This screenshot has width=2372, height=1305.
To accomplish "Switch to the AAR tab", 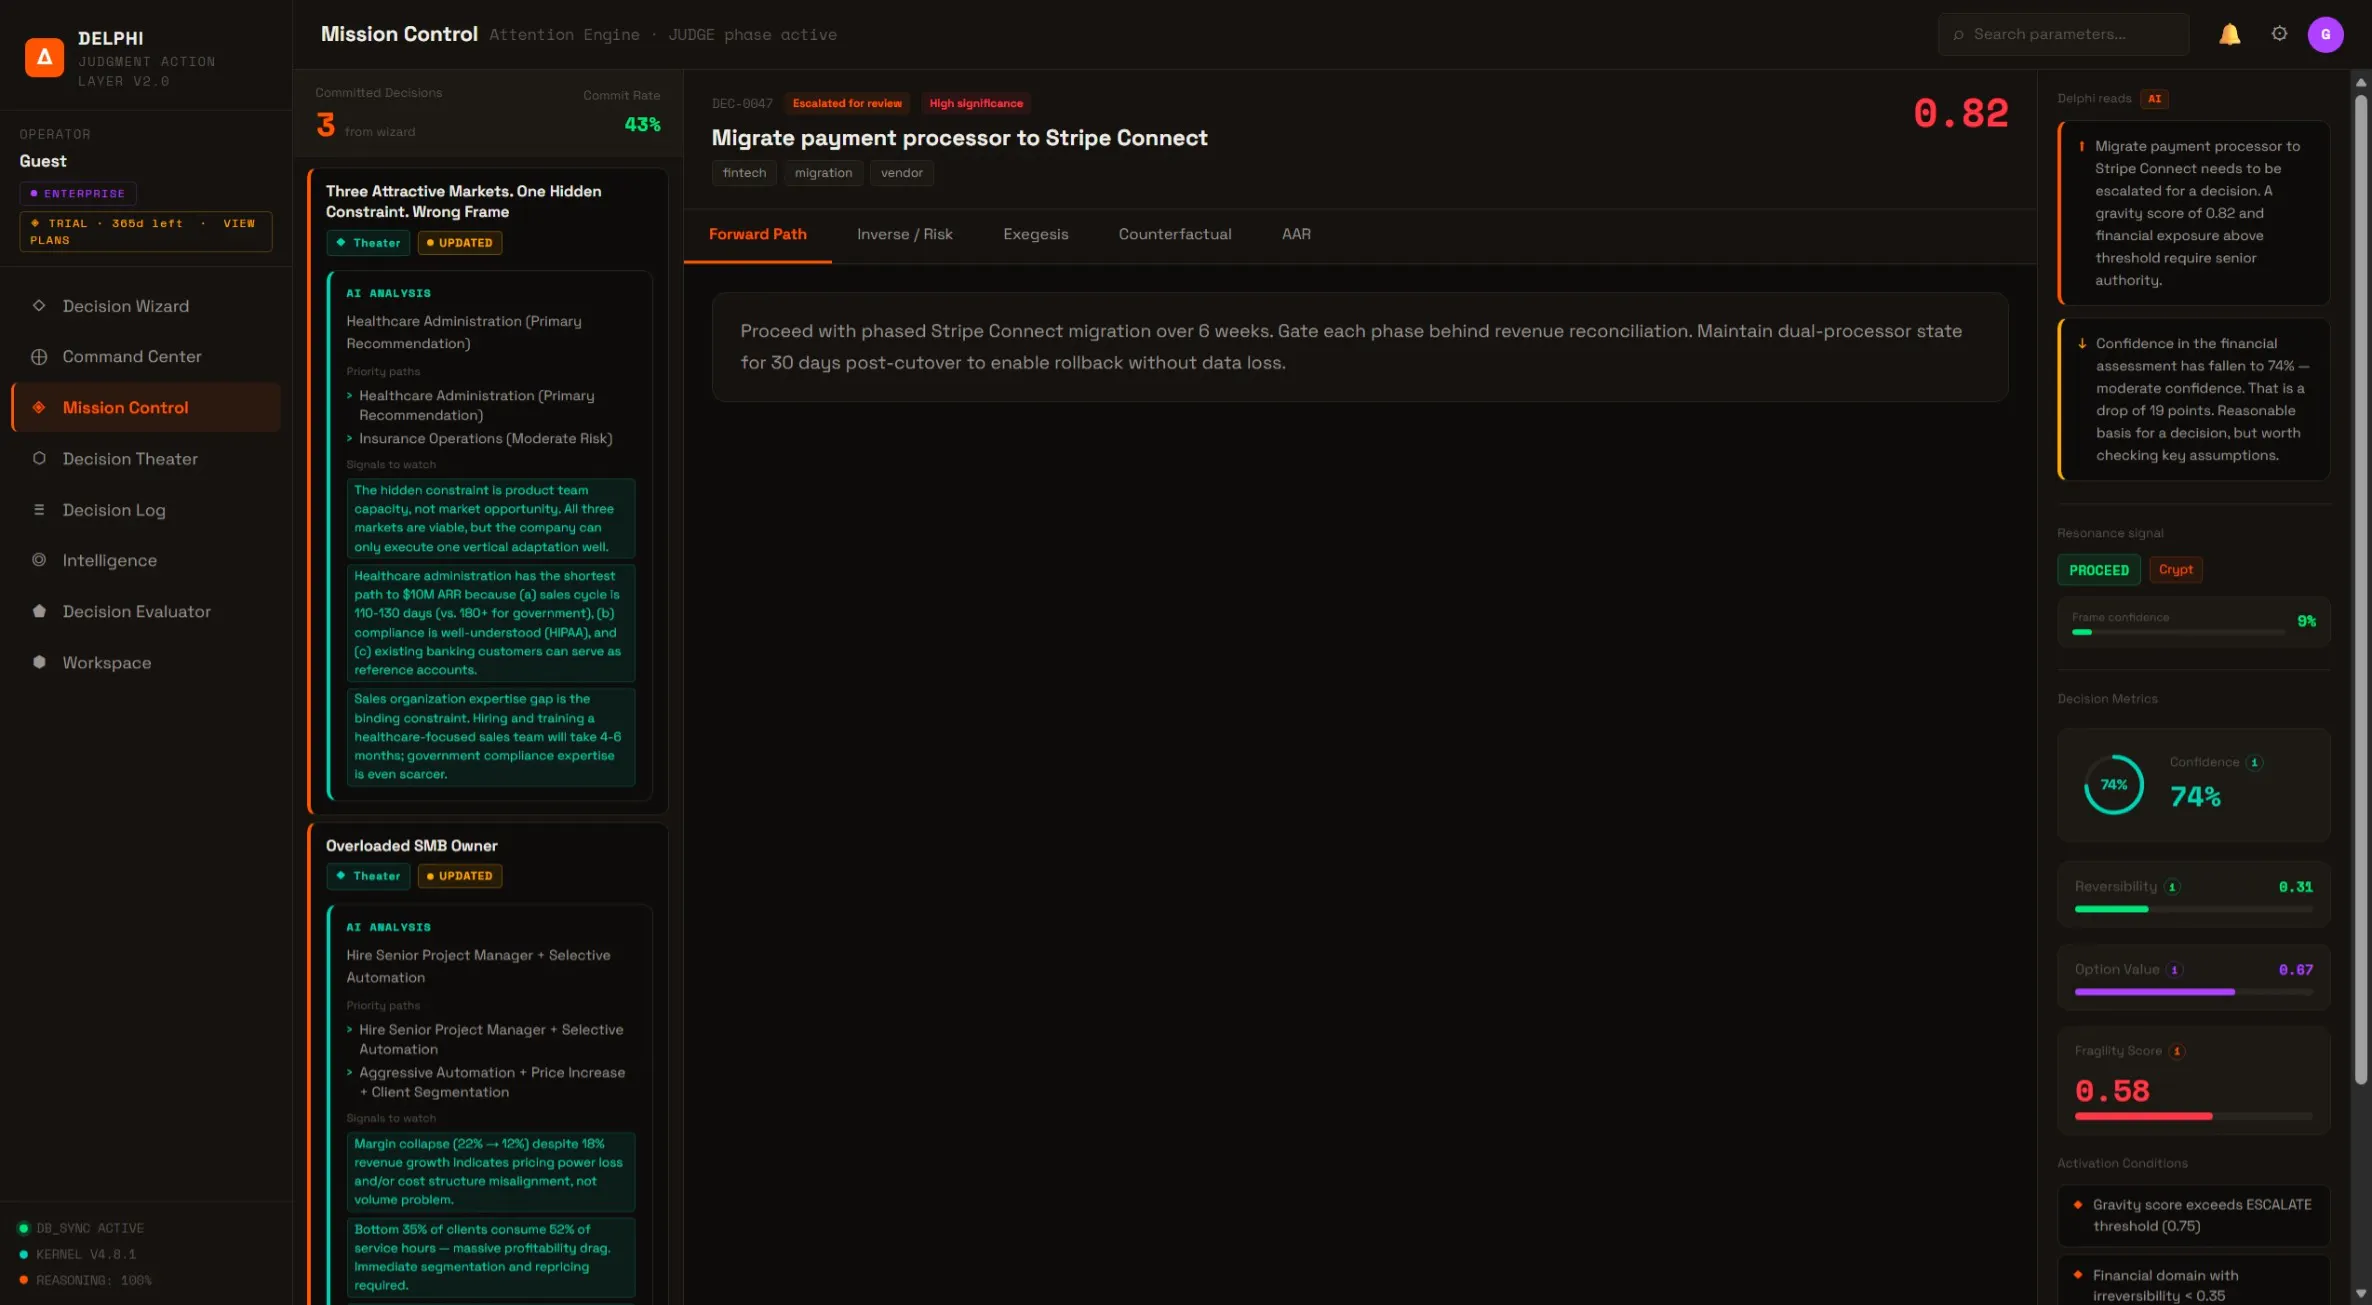I will click(x=1296, y=234).
